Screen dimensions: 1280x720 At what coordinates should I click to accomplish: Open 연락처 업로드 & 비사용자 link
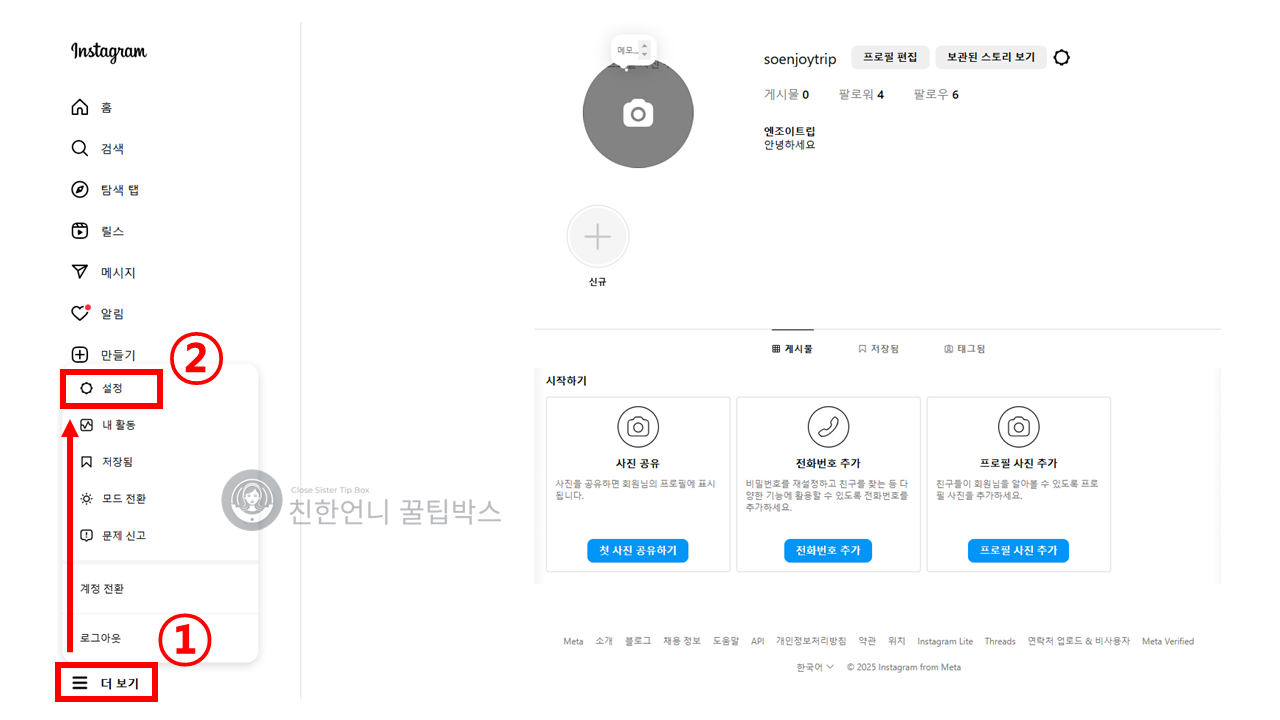(1079, 641)
